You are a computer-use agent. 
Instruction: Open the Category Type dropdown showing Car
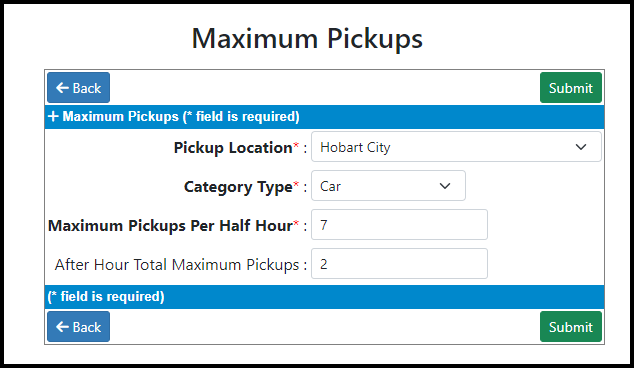tap(388, 186)
